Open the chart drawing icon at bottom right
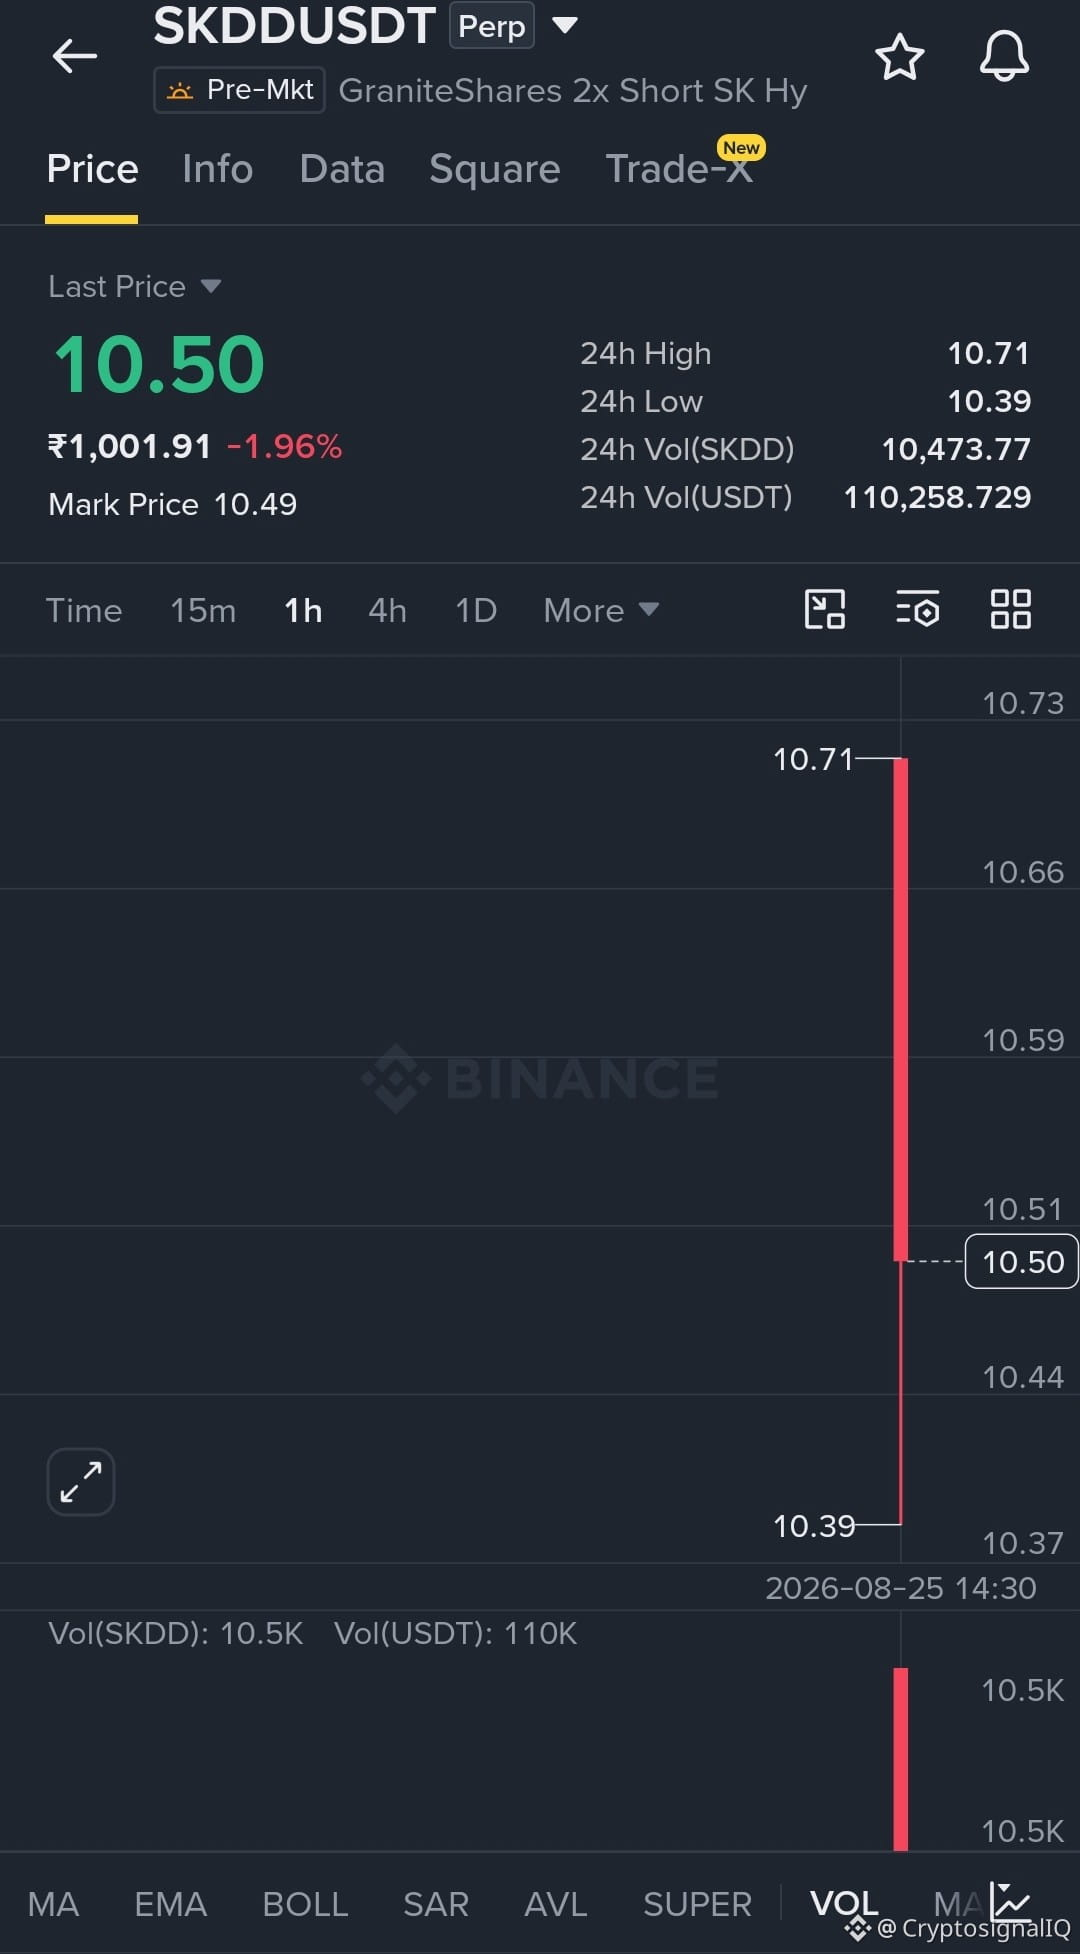The width and height of the screenshot is (1080, 1954). pyautogui.click(x=1010, y=1901)
